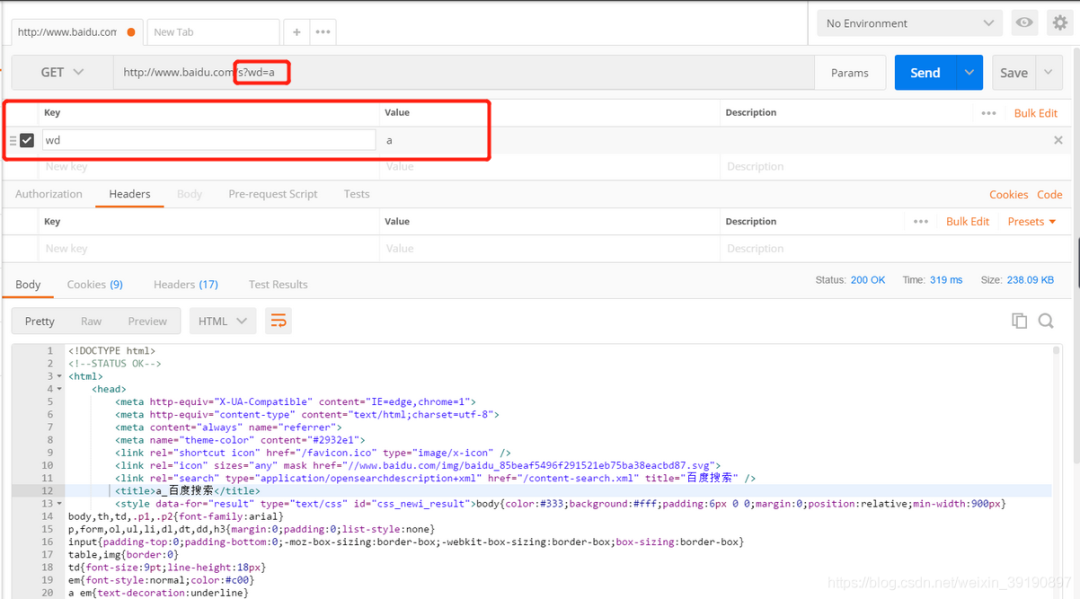Send the GET request
Screen dimensions: 1080x599
point(925,72)
